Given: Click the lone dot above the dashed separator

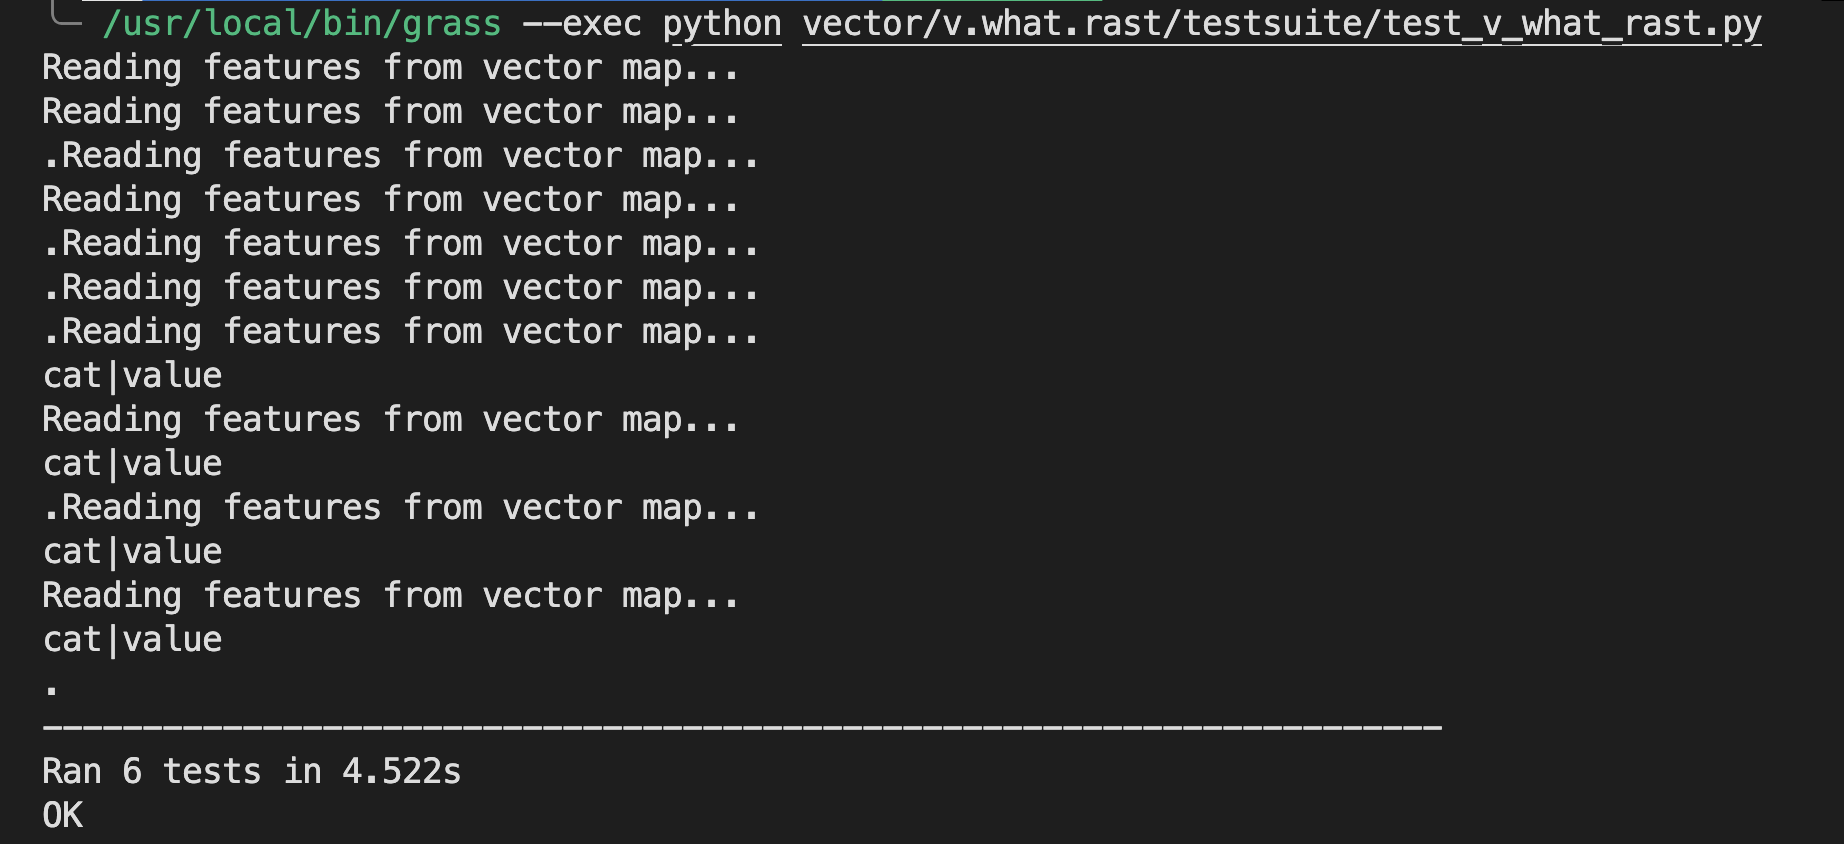Looking at the screenshot, I should [x=52, y=689].
